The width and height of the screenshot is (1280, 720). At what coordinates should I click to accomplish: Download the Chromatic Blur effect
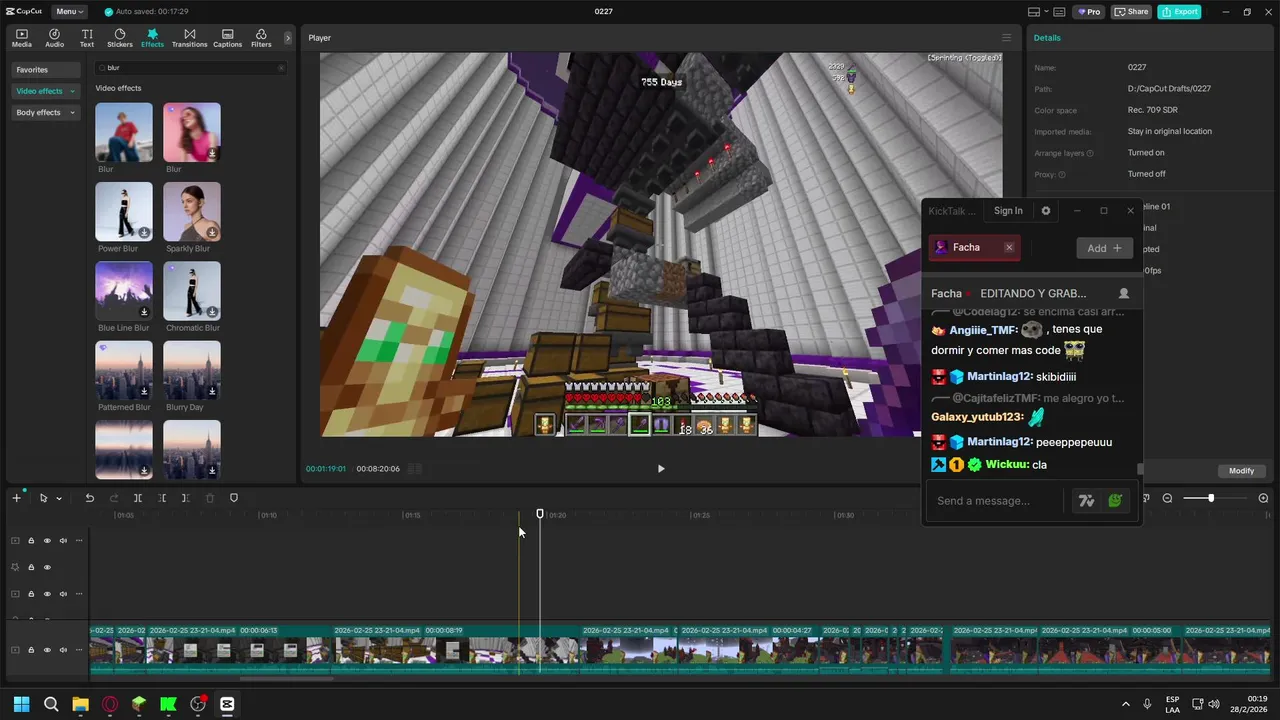(x=213, y=312)
